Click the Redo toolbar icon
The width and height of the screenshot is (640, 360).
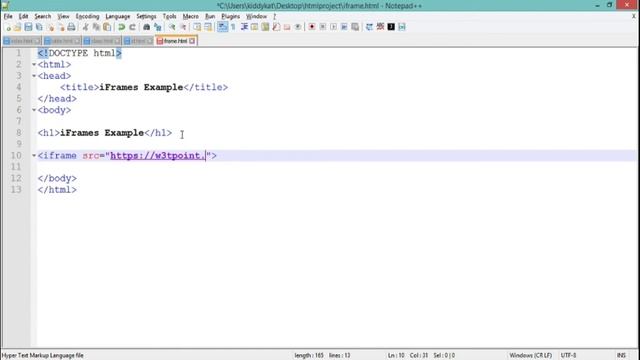132,27
